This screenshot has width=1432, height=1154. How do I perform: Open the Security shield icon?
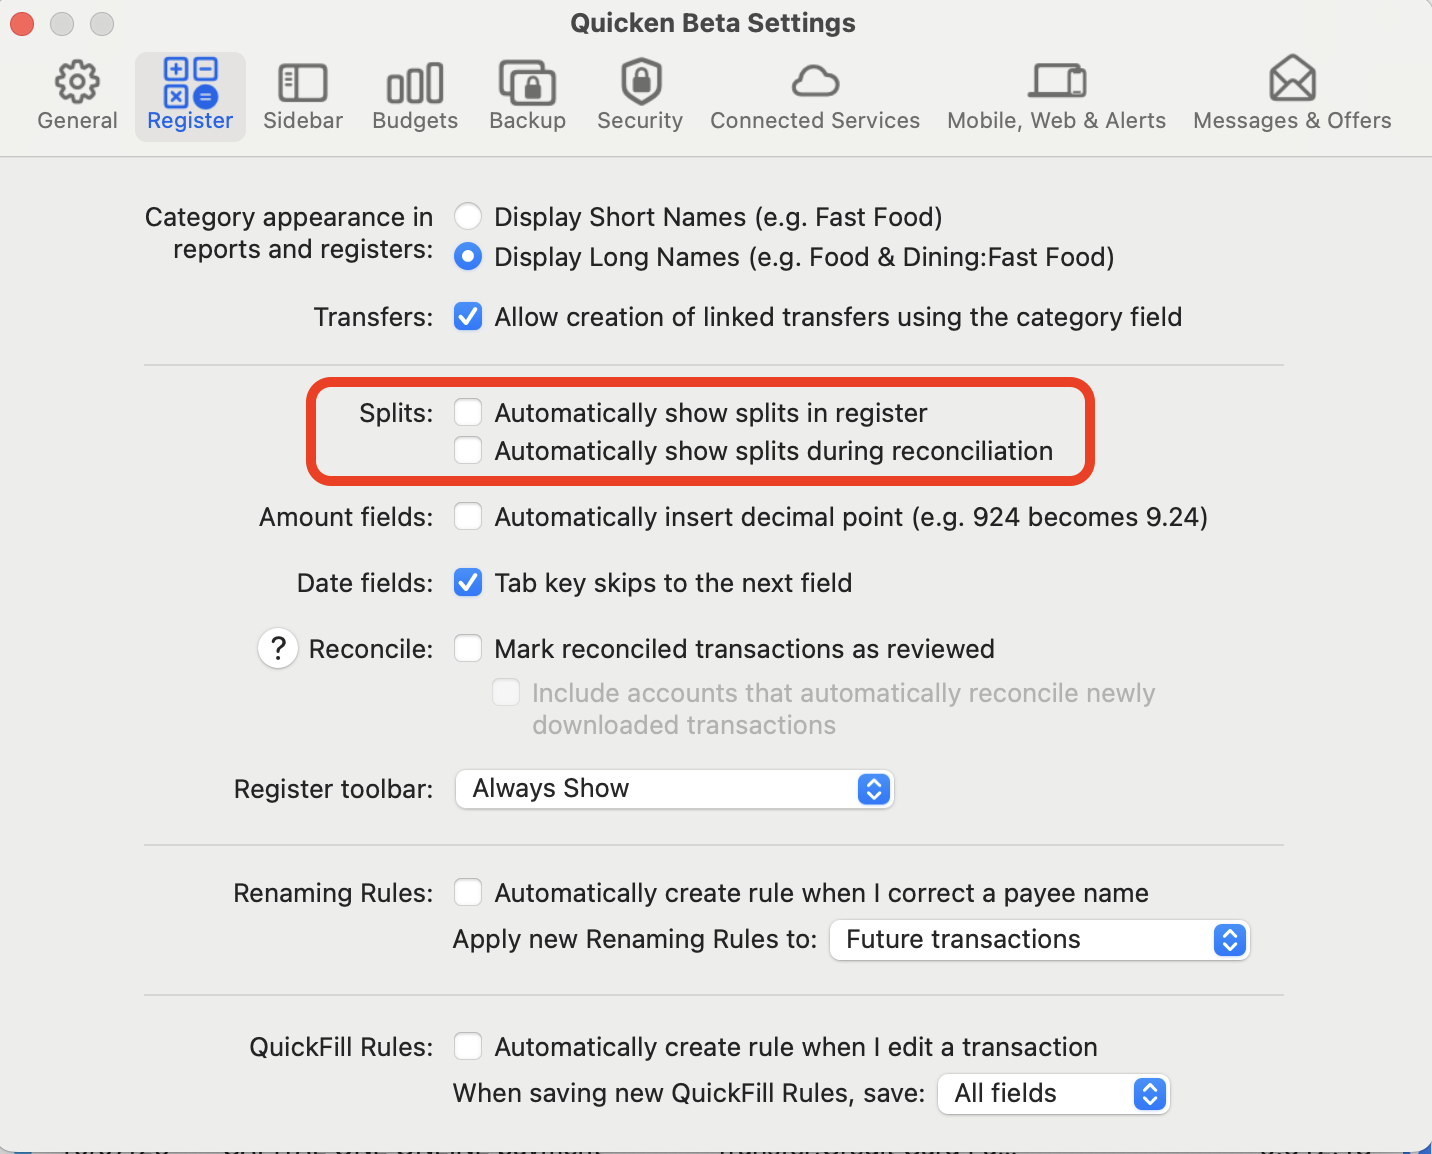[641, 81]
